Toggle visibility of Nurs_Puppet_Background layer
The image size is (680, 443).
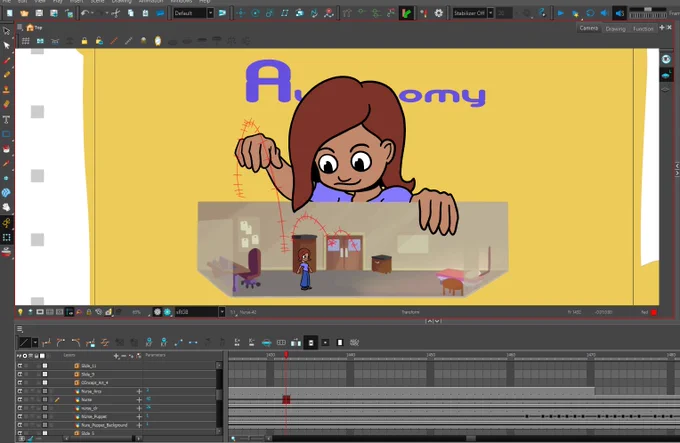tap(20, 425)
